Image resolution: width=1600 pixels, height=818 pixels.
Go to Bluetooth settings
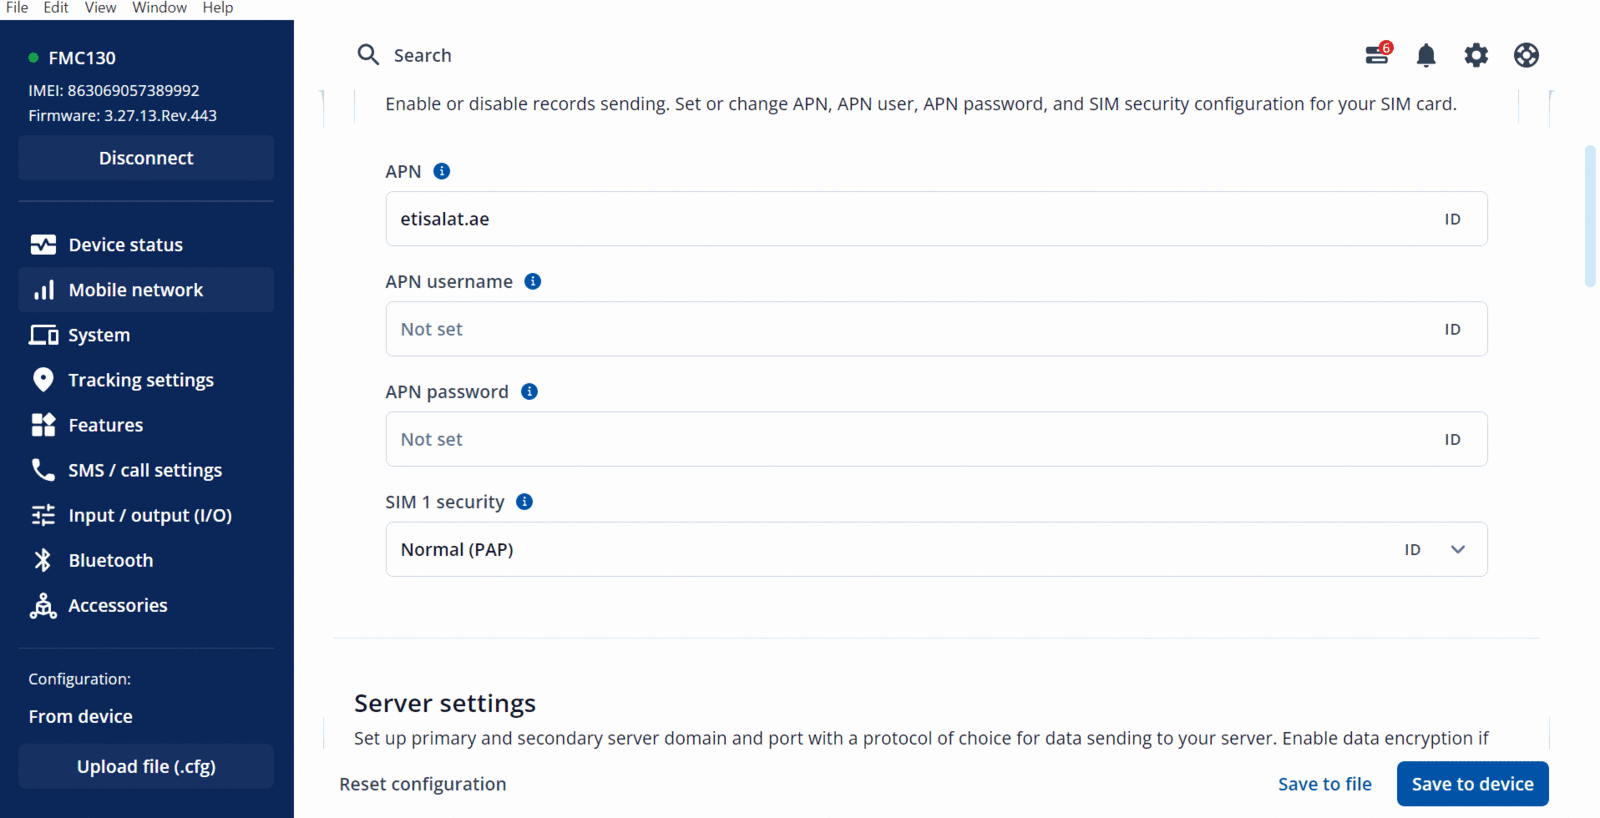tap(110, 561)
